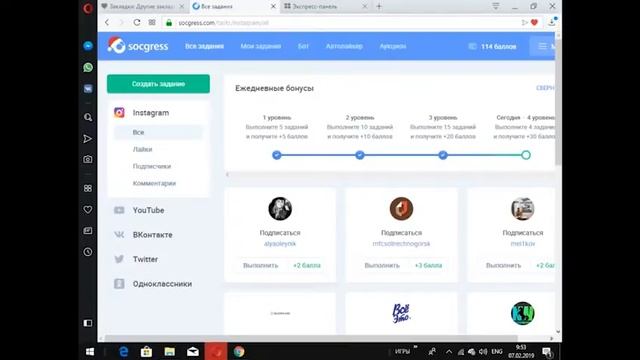The image size is (640, 360).
Task: Switch to the Закладки tab
Action: 143,7
